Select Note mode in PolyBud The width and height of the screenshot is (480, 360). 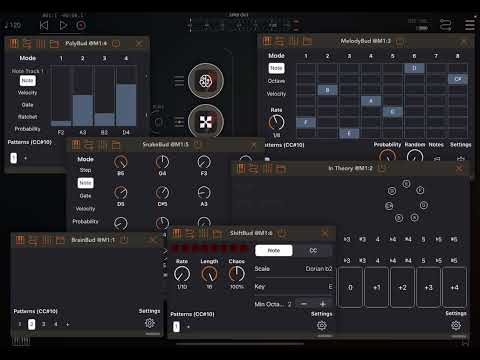tap(28, 81)
